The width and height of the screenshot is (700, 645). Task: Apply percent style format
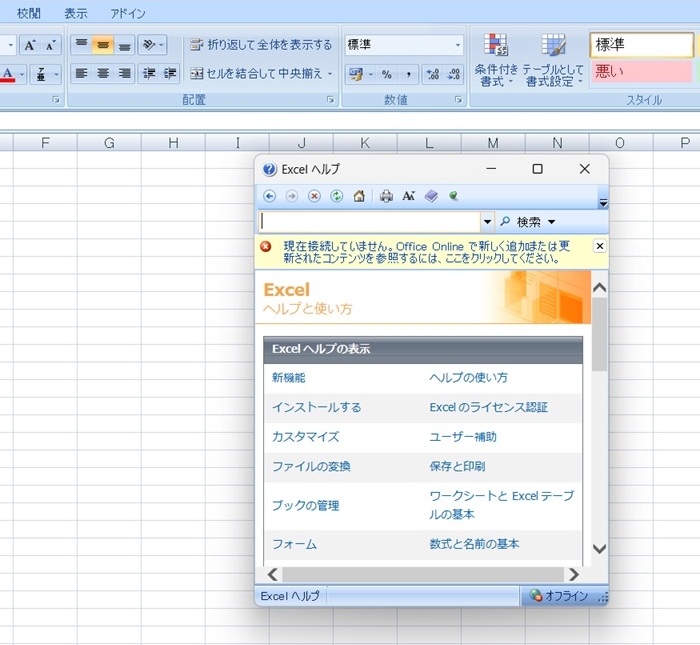click(387, 74)
